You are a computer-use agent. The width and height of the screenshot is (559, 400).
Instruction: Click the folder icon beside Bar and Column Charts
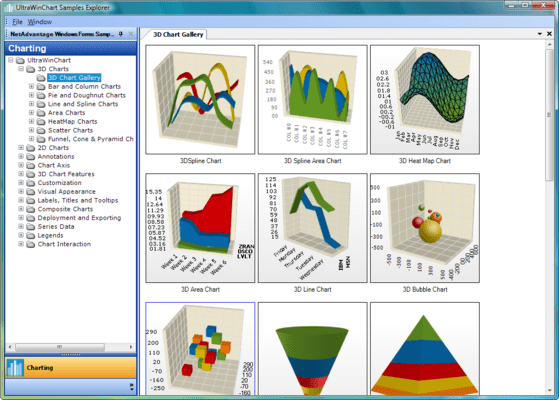click(41, 87)
